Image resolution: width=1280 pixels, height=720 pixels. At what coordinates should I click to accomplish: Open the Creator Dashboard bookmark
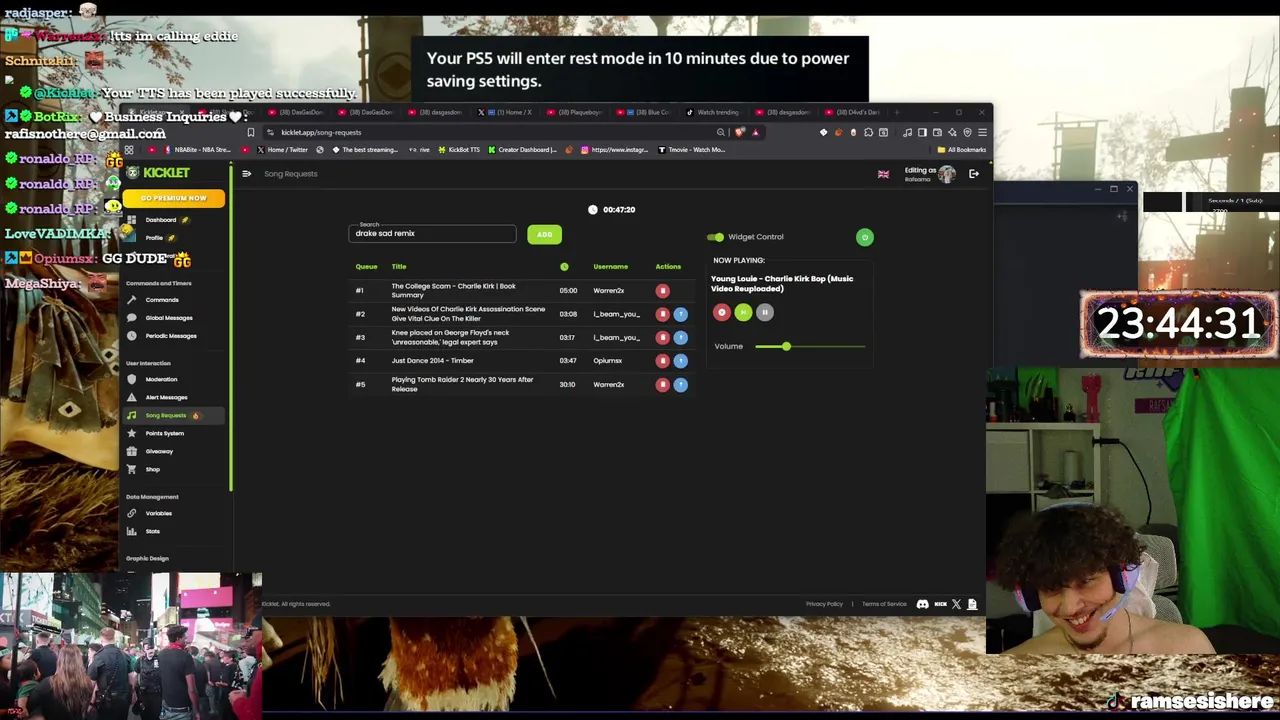(522, 150)
